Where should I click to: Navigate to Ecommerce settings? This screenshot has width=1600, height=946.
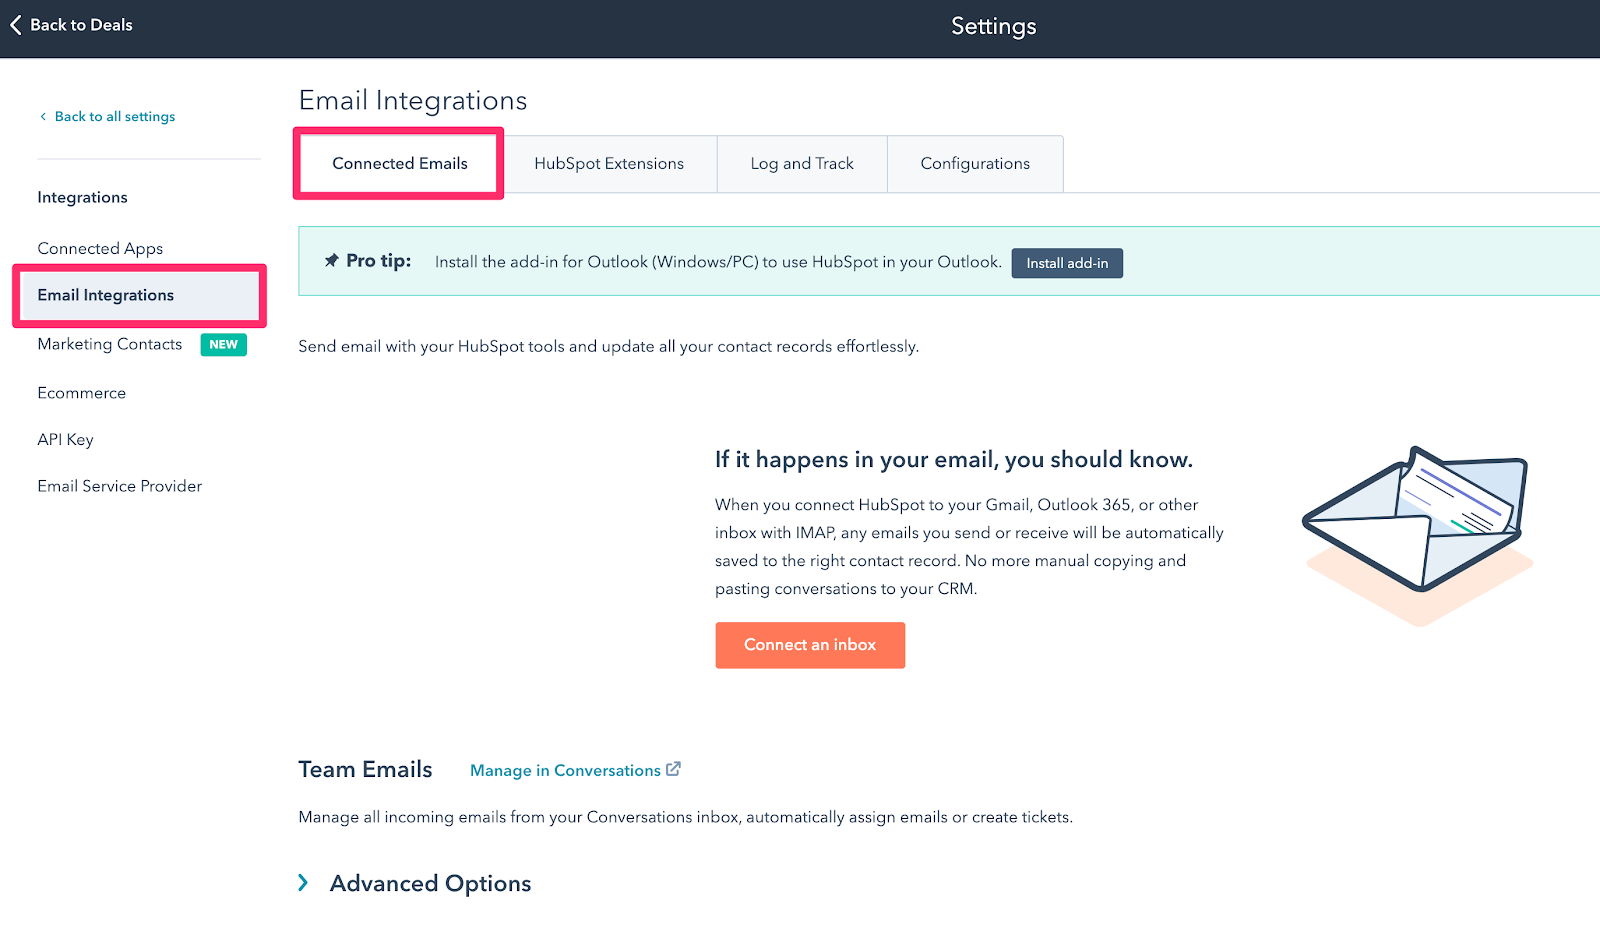82,393
